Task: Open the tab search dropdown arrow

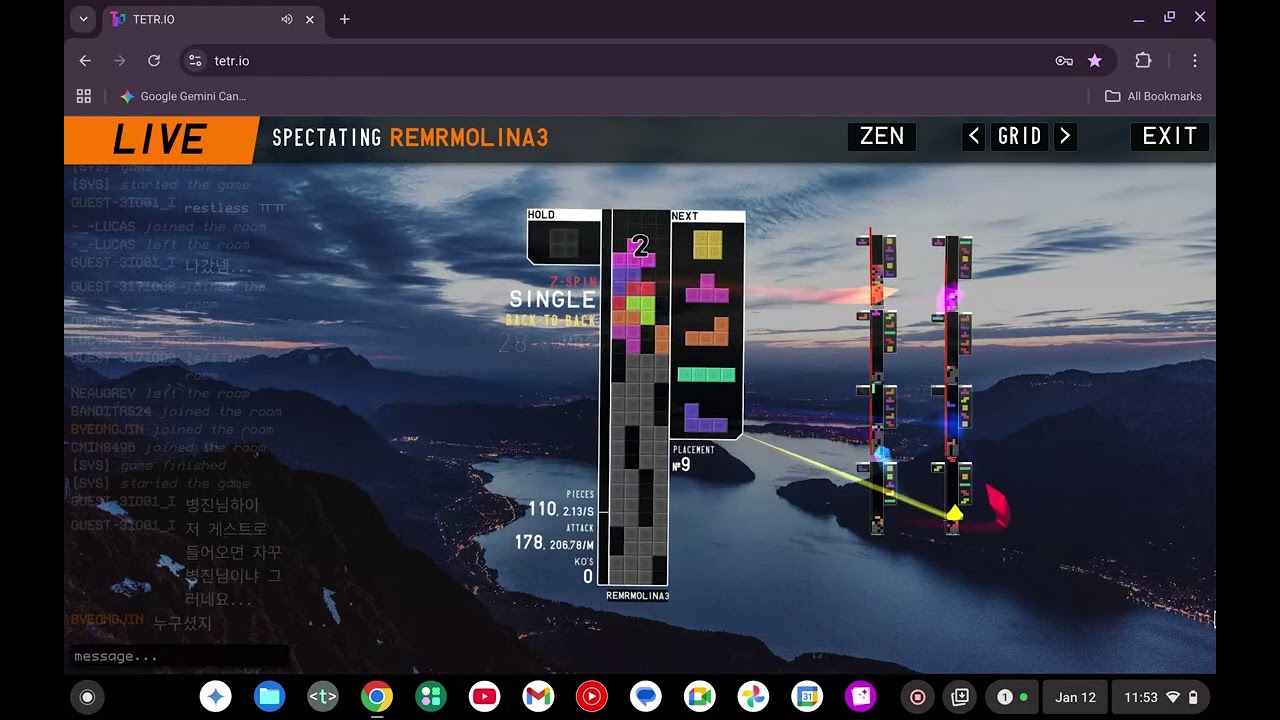Action: (x=83, y=19)
